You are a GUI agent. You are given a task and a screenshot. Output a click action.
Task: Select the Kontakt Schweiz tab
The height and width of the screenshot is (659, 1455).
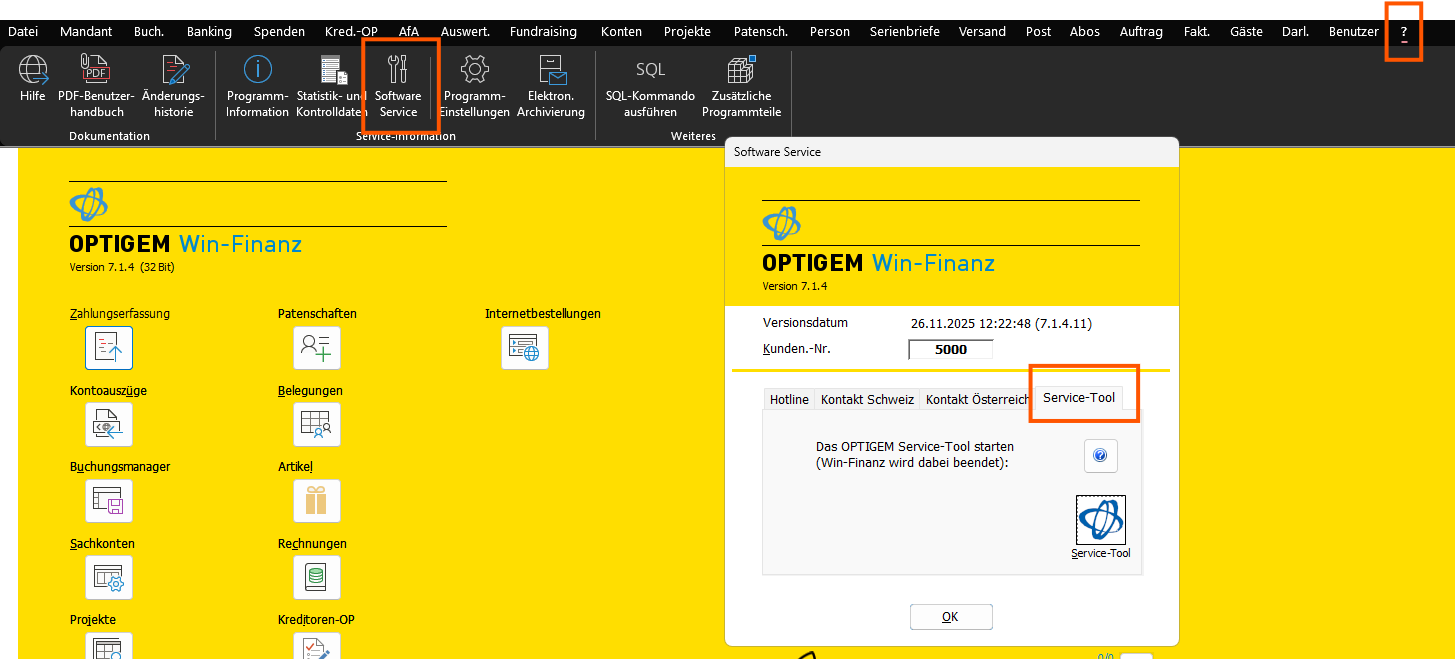coord(867,400)
